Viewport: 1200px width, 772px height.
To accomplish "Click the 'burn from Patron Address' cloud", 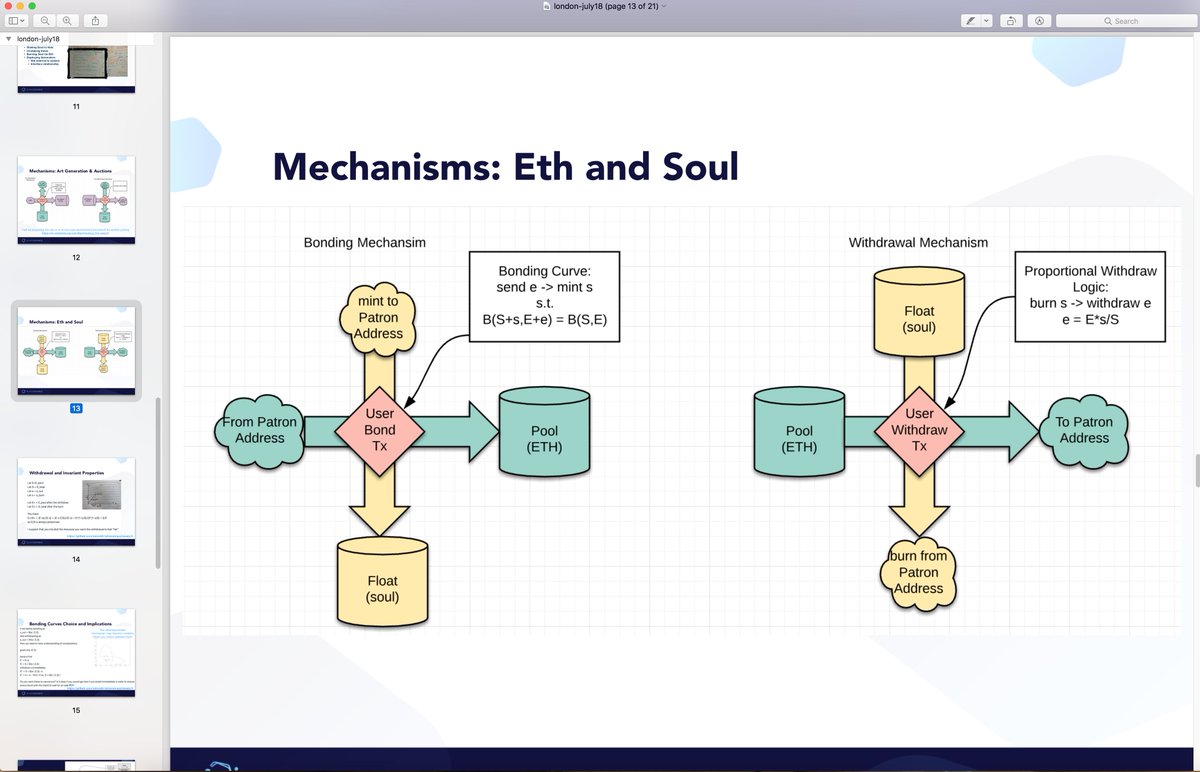I will tap(918, 572).
